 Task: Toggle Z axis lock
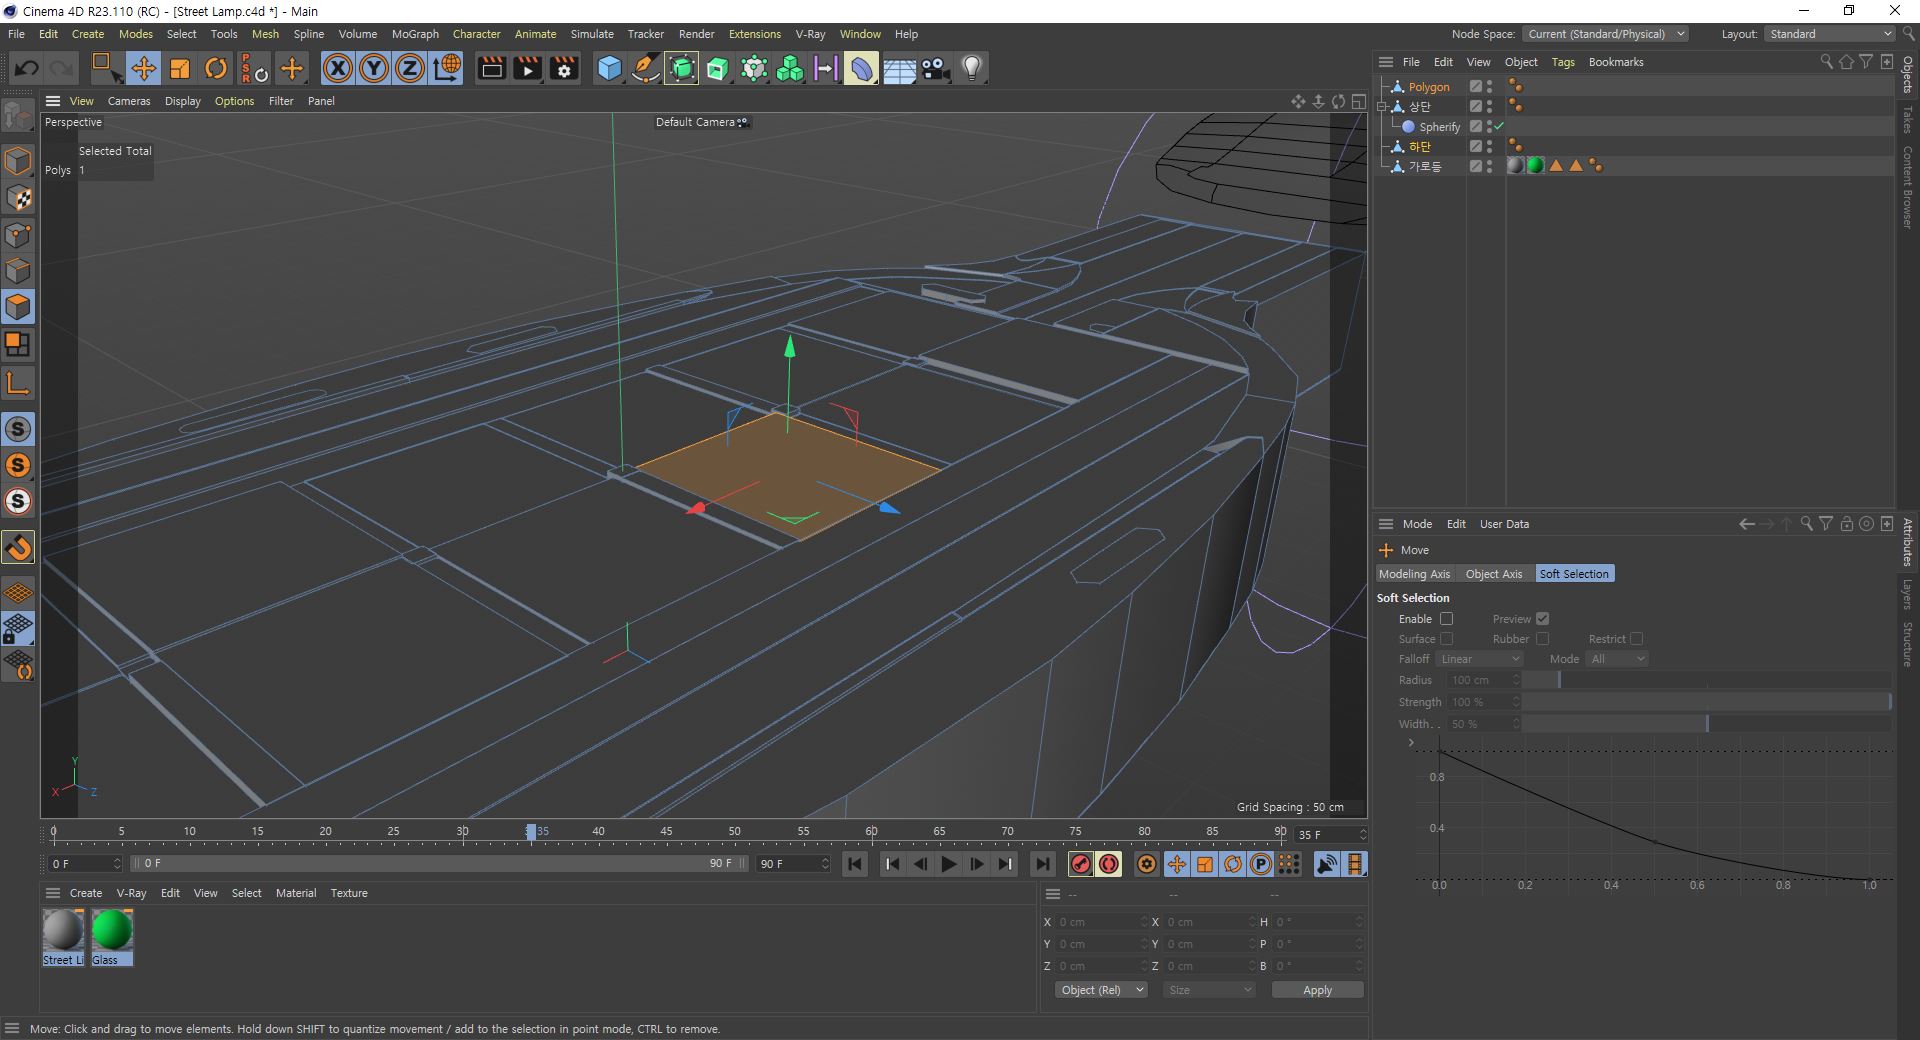coord(410,68)
